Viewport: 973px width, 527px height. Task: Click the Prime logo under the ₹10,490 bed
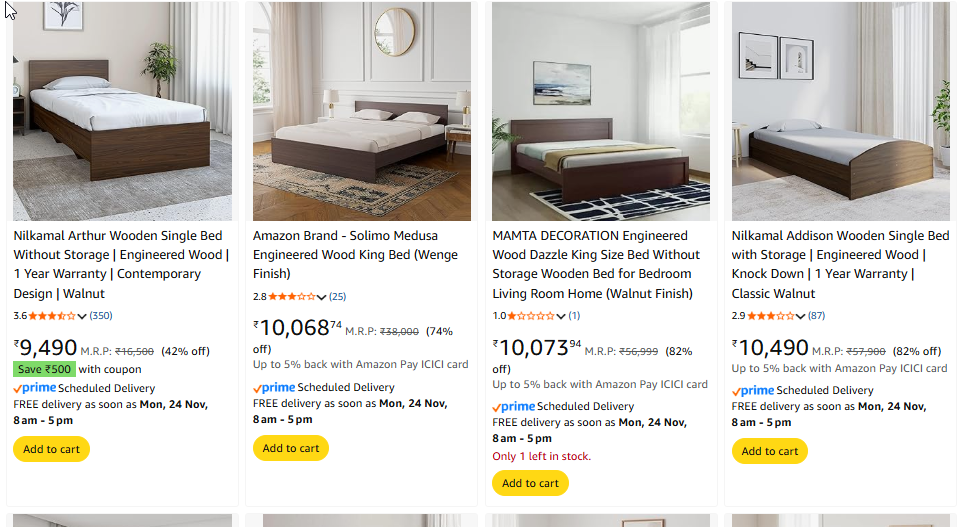(753, 391)
